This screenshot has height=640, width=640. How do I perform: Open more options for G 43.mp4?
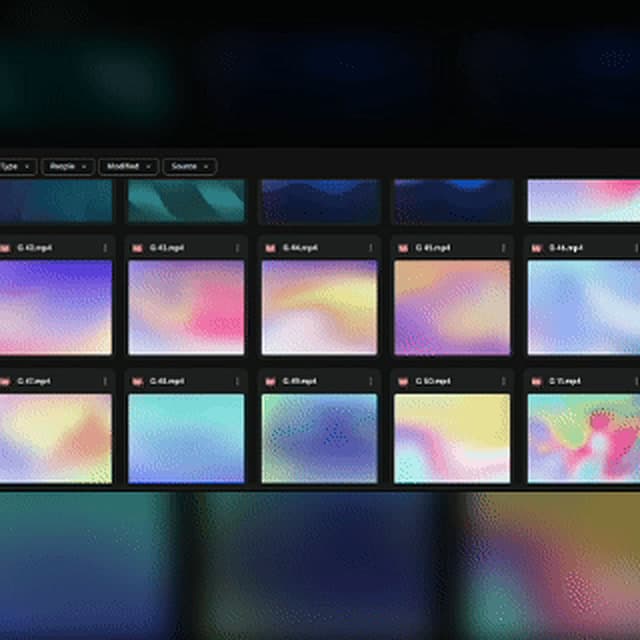(238, 248)
